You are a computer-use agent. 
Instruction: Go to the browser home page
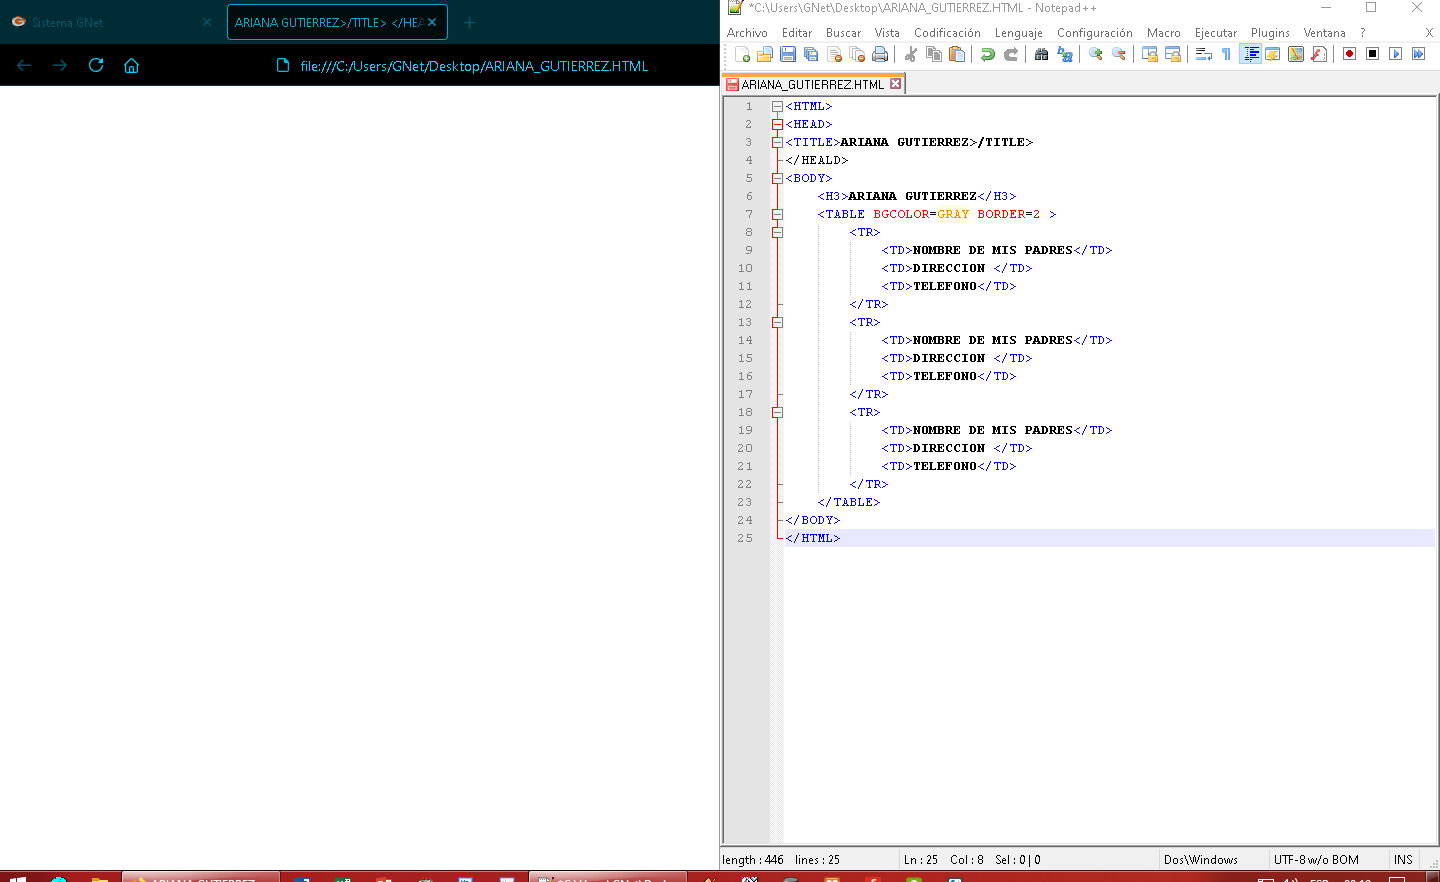point(131,65)
